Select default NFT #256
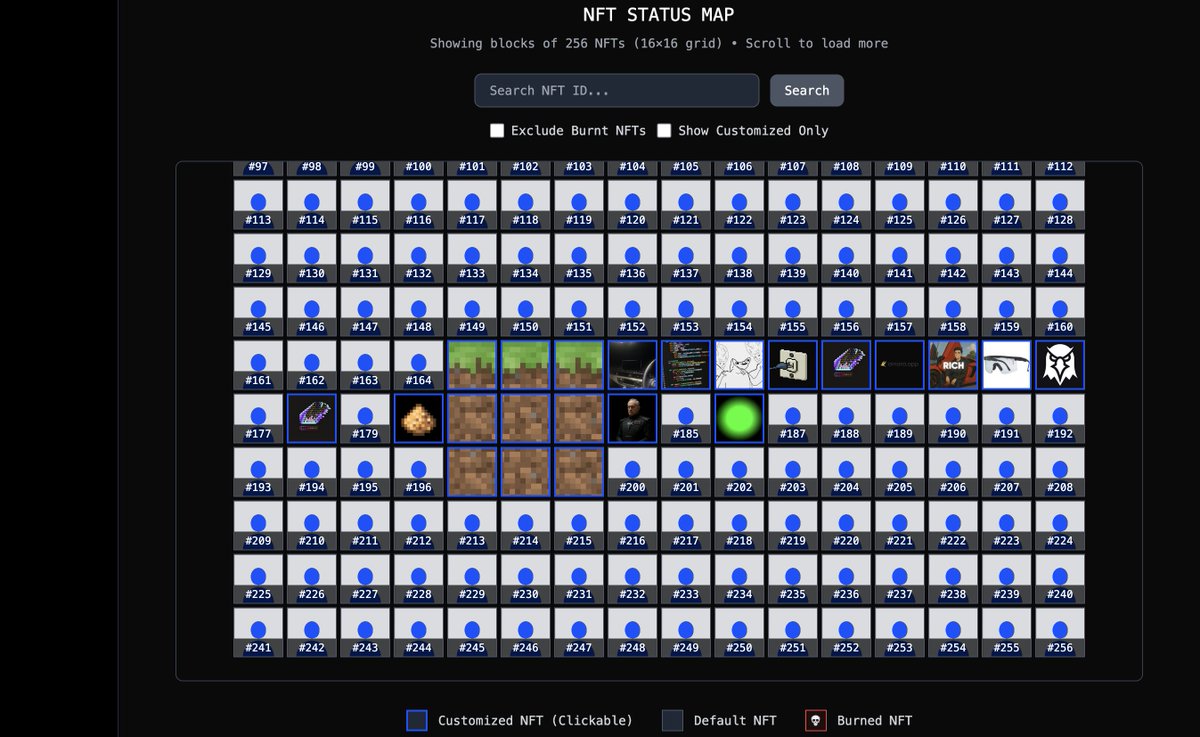Viewport: 1200px width, 737px height. pos(1060,632)
